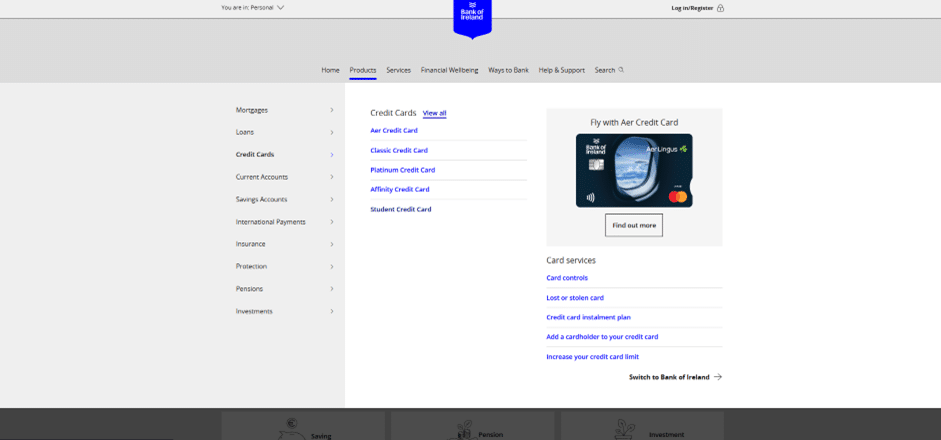Open the Products menu tab

(363, 70)
